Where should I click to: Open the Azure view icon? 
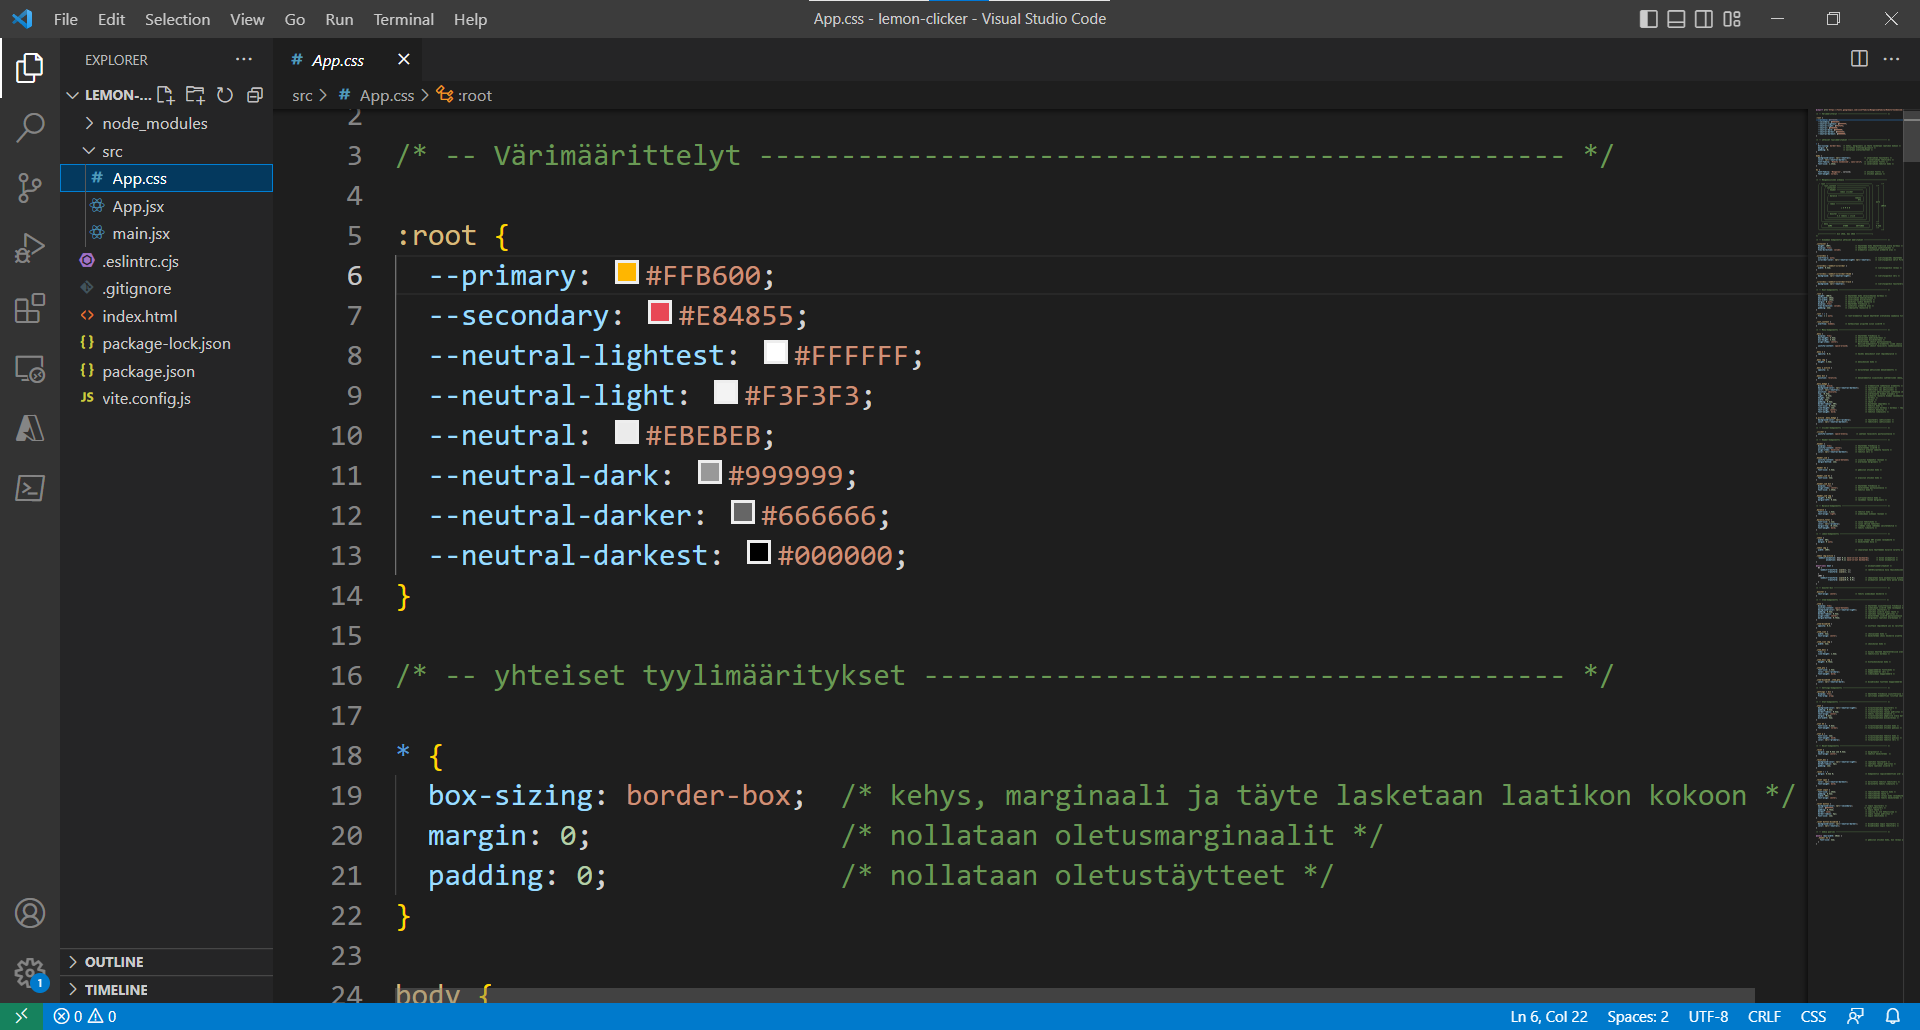point(30,428)
